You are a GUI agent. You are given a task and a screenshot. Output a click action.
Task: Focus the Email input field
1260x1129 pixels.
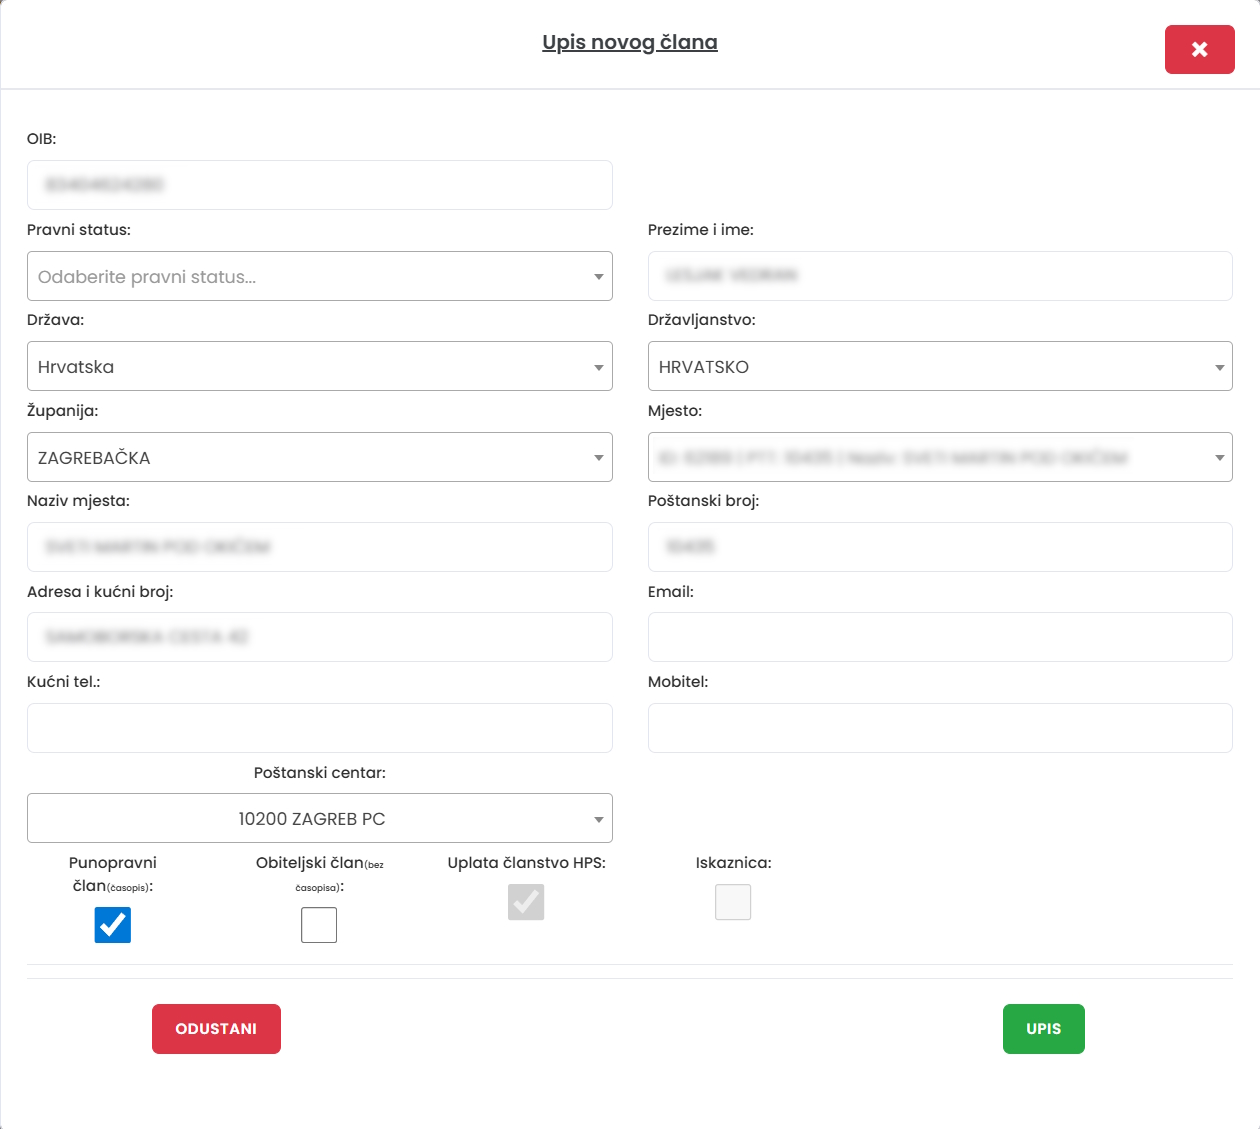coord(939,637)
